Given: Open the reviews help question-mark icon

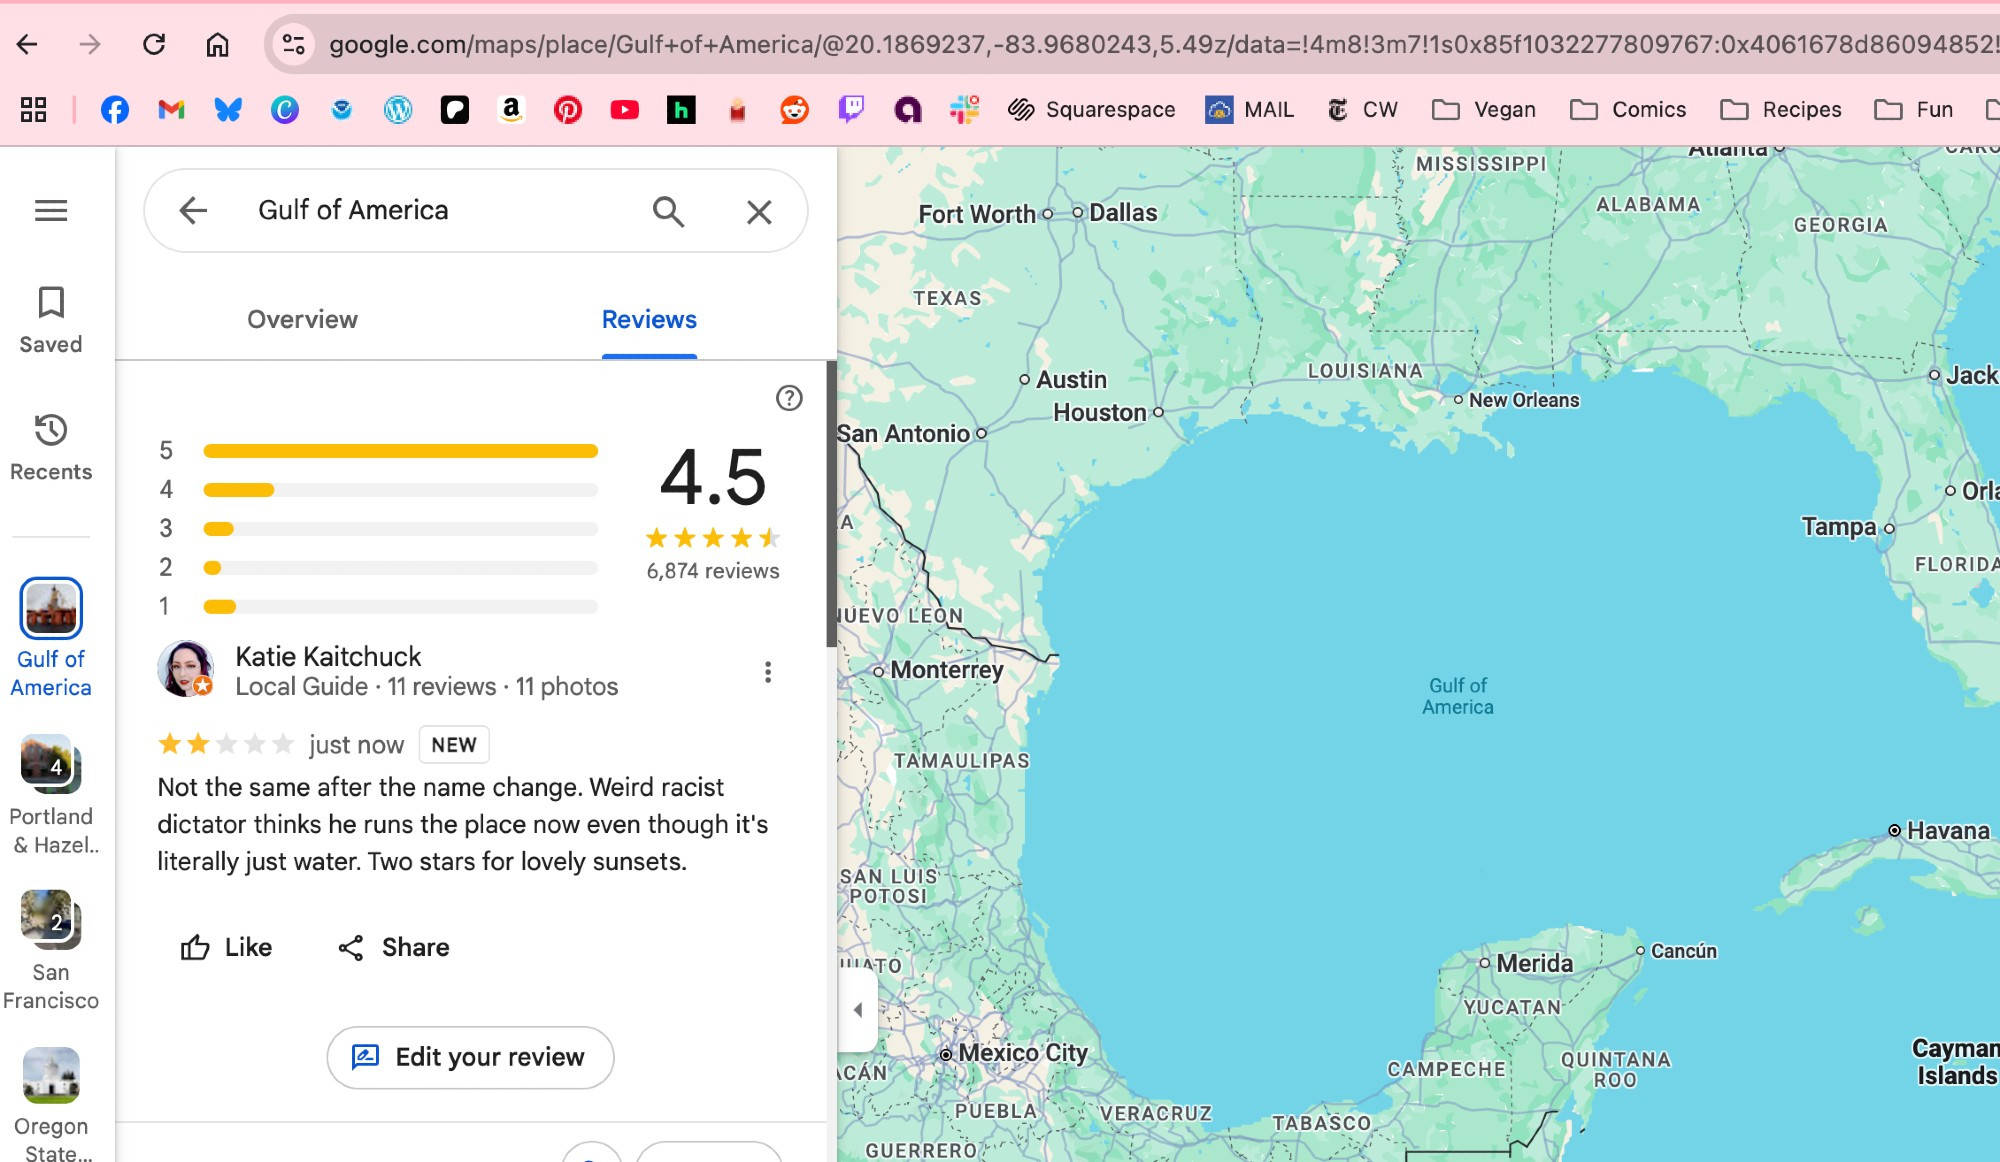Looking at the screenshot, I should (789, 398).
